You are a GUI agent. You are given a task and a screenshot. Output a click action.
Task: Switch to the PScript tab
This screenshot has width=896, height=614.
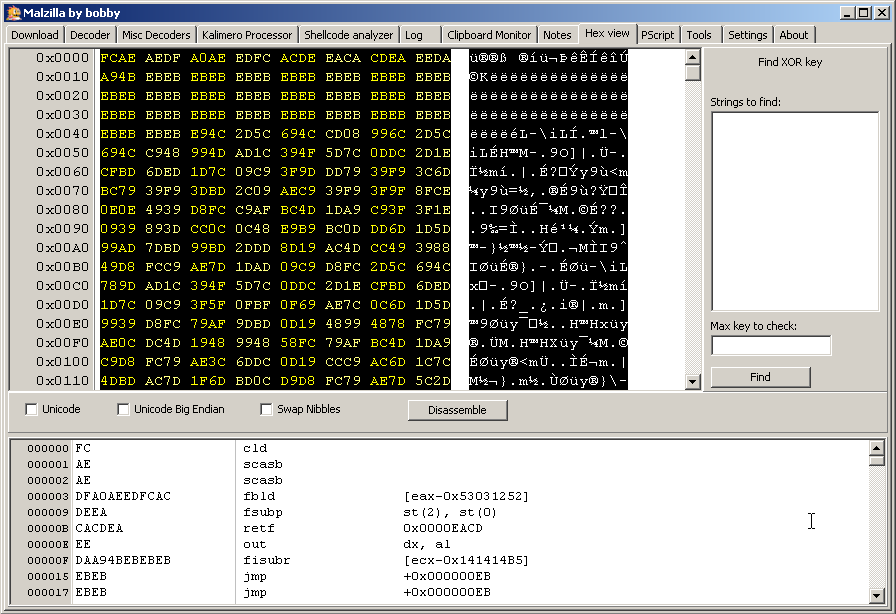(x=657, y=35)
